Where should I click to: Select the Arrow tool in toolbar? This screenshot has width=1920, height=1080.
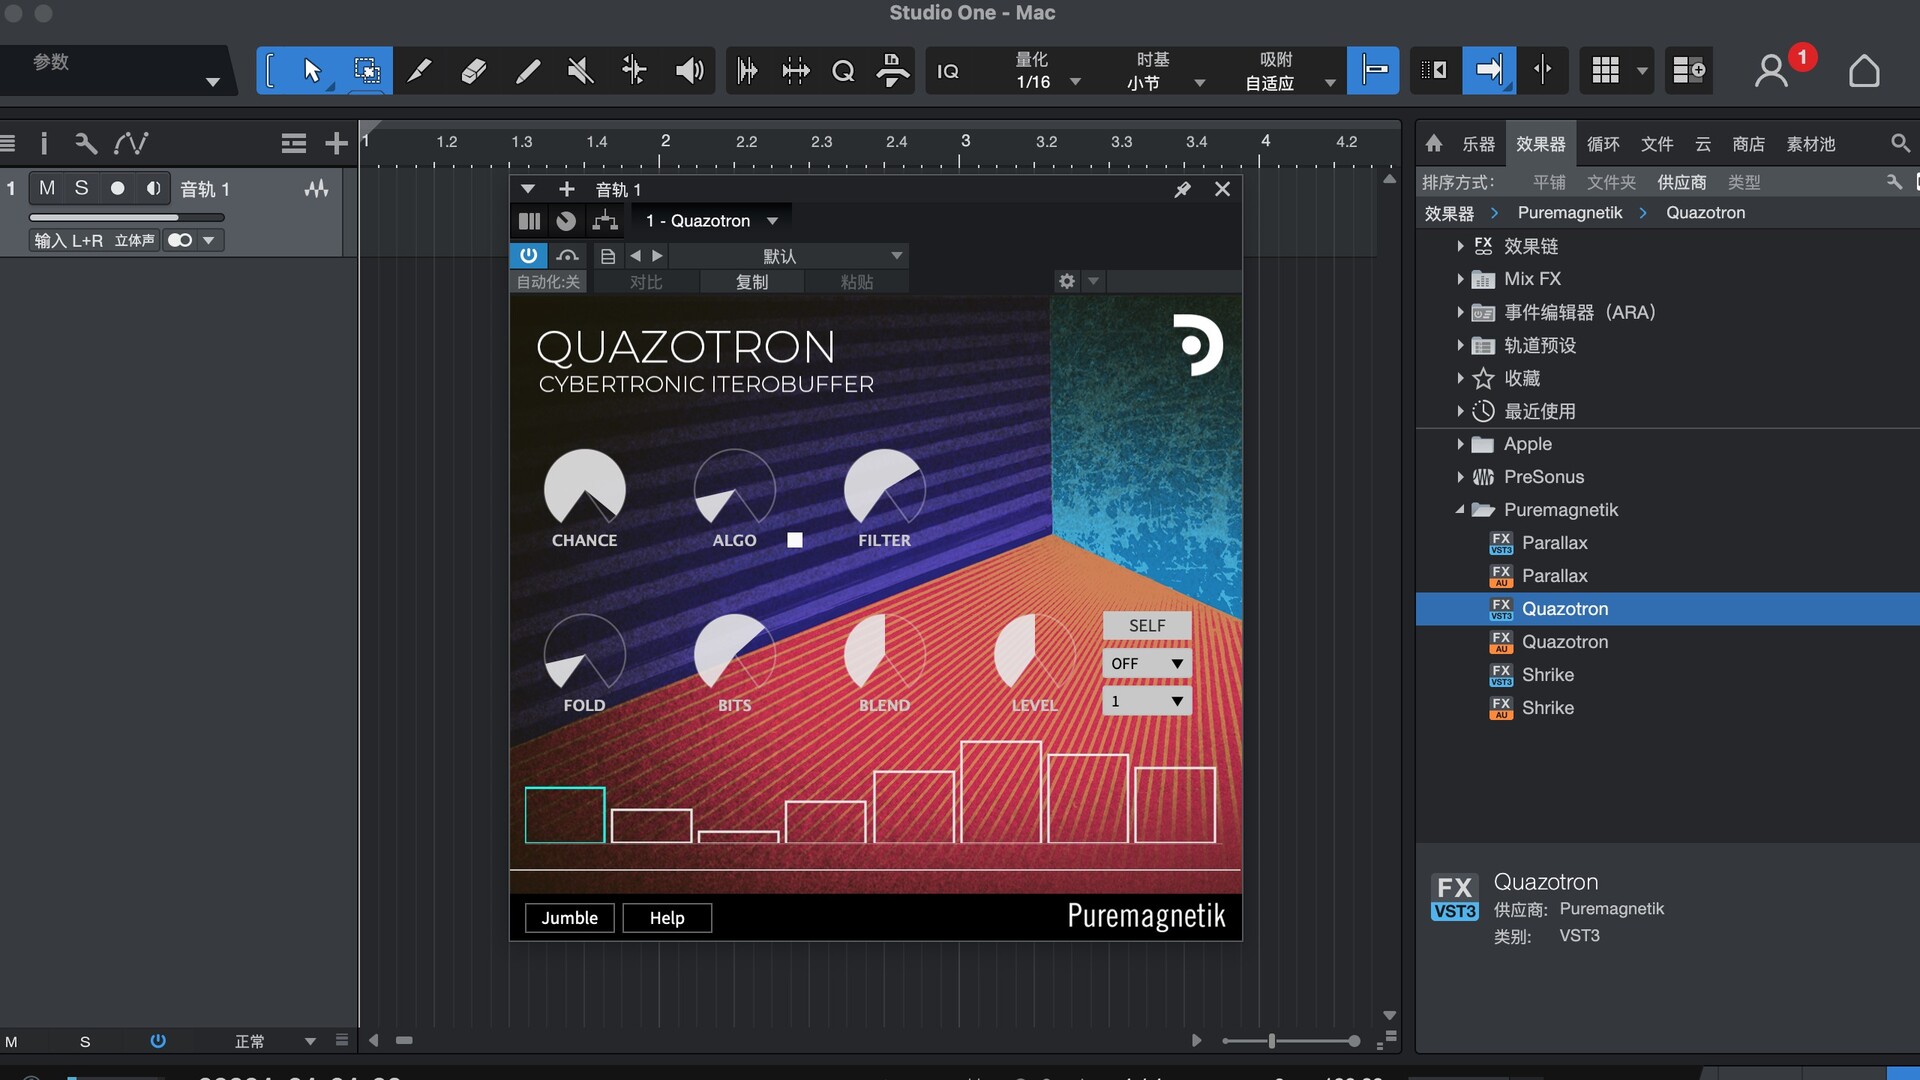(x=312, y=71)
